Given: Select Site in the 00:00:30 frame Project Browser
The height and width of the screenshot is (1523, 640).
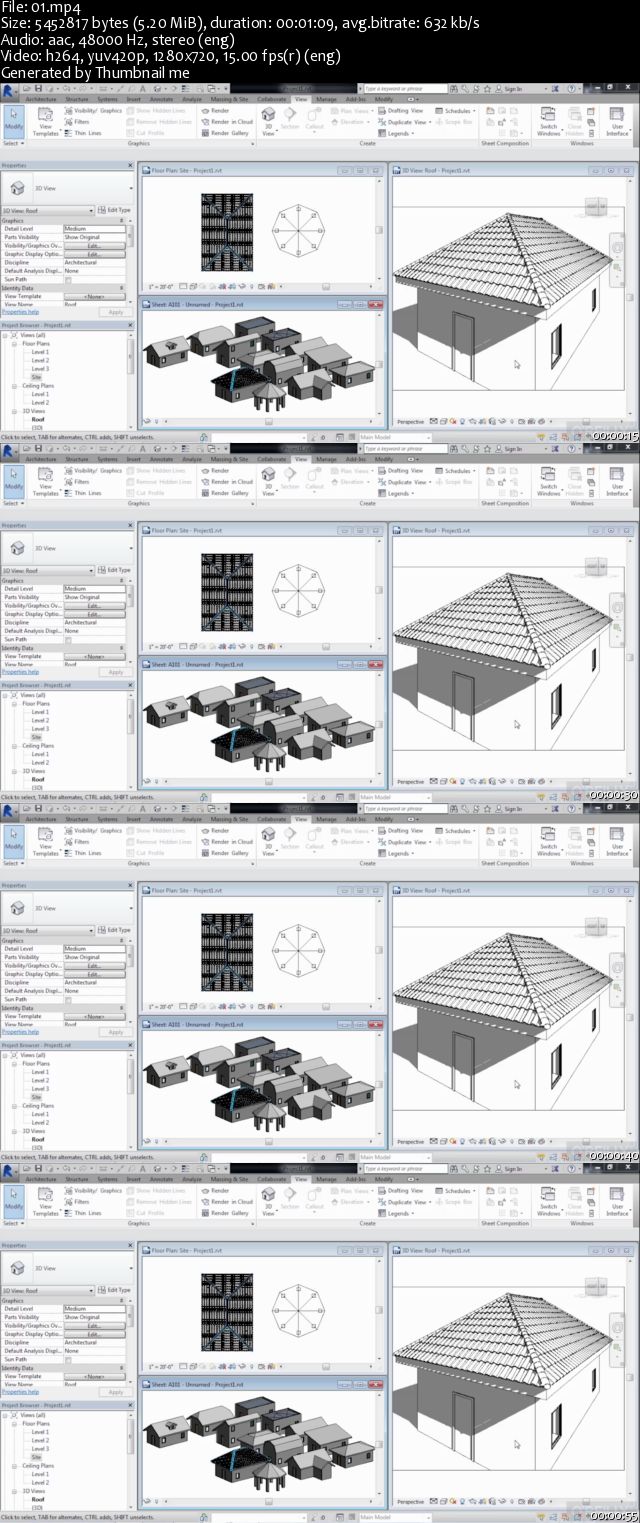Looking at the screenshot, I should pos(36,737).
